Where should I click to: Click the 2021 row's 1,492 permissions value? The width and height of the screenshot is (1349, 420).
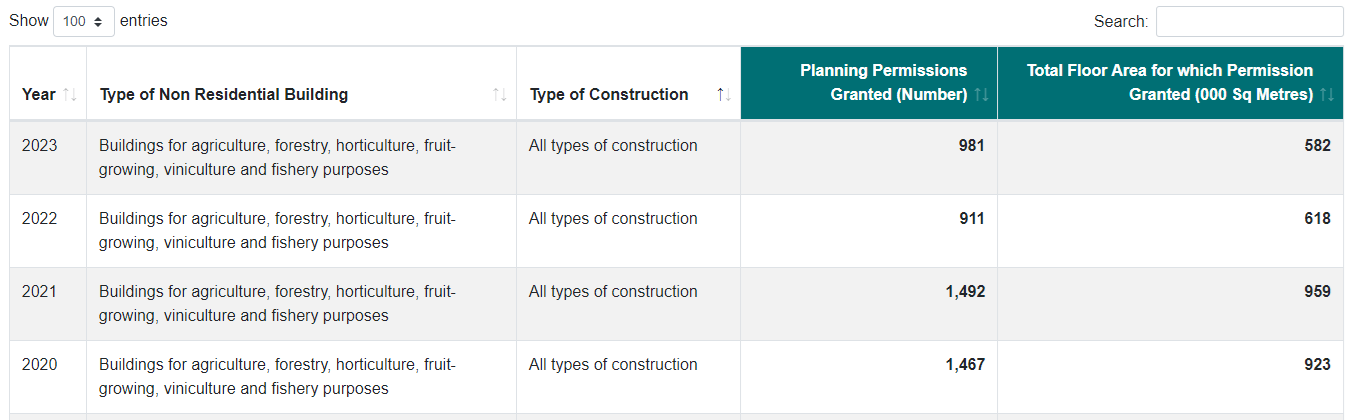coord(965,291)
